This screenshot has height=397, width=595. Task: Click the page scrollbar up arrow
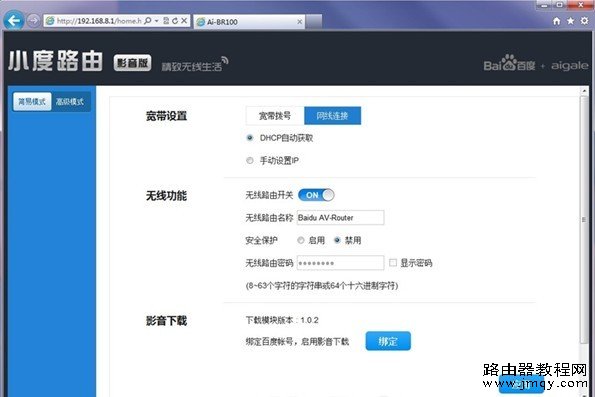pos(584,91)
